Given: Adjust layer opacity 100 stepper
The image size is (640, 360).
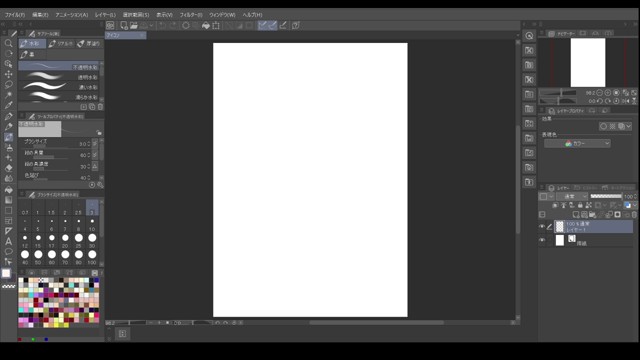Looking at the screenshot, I should click(636, 196).
